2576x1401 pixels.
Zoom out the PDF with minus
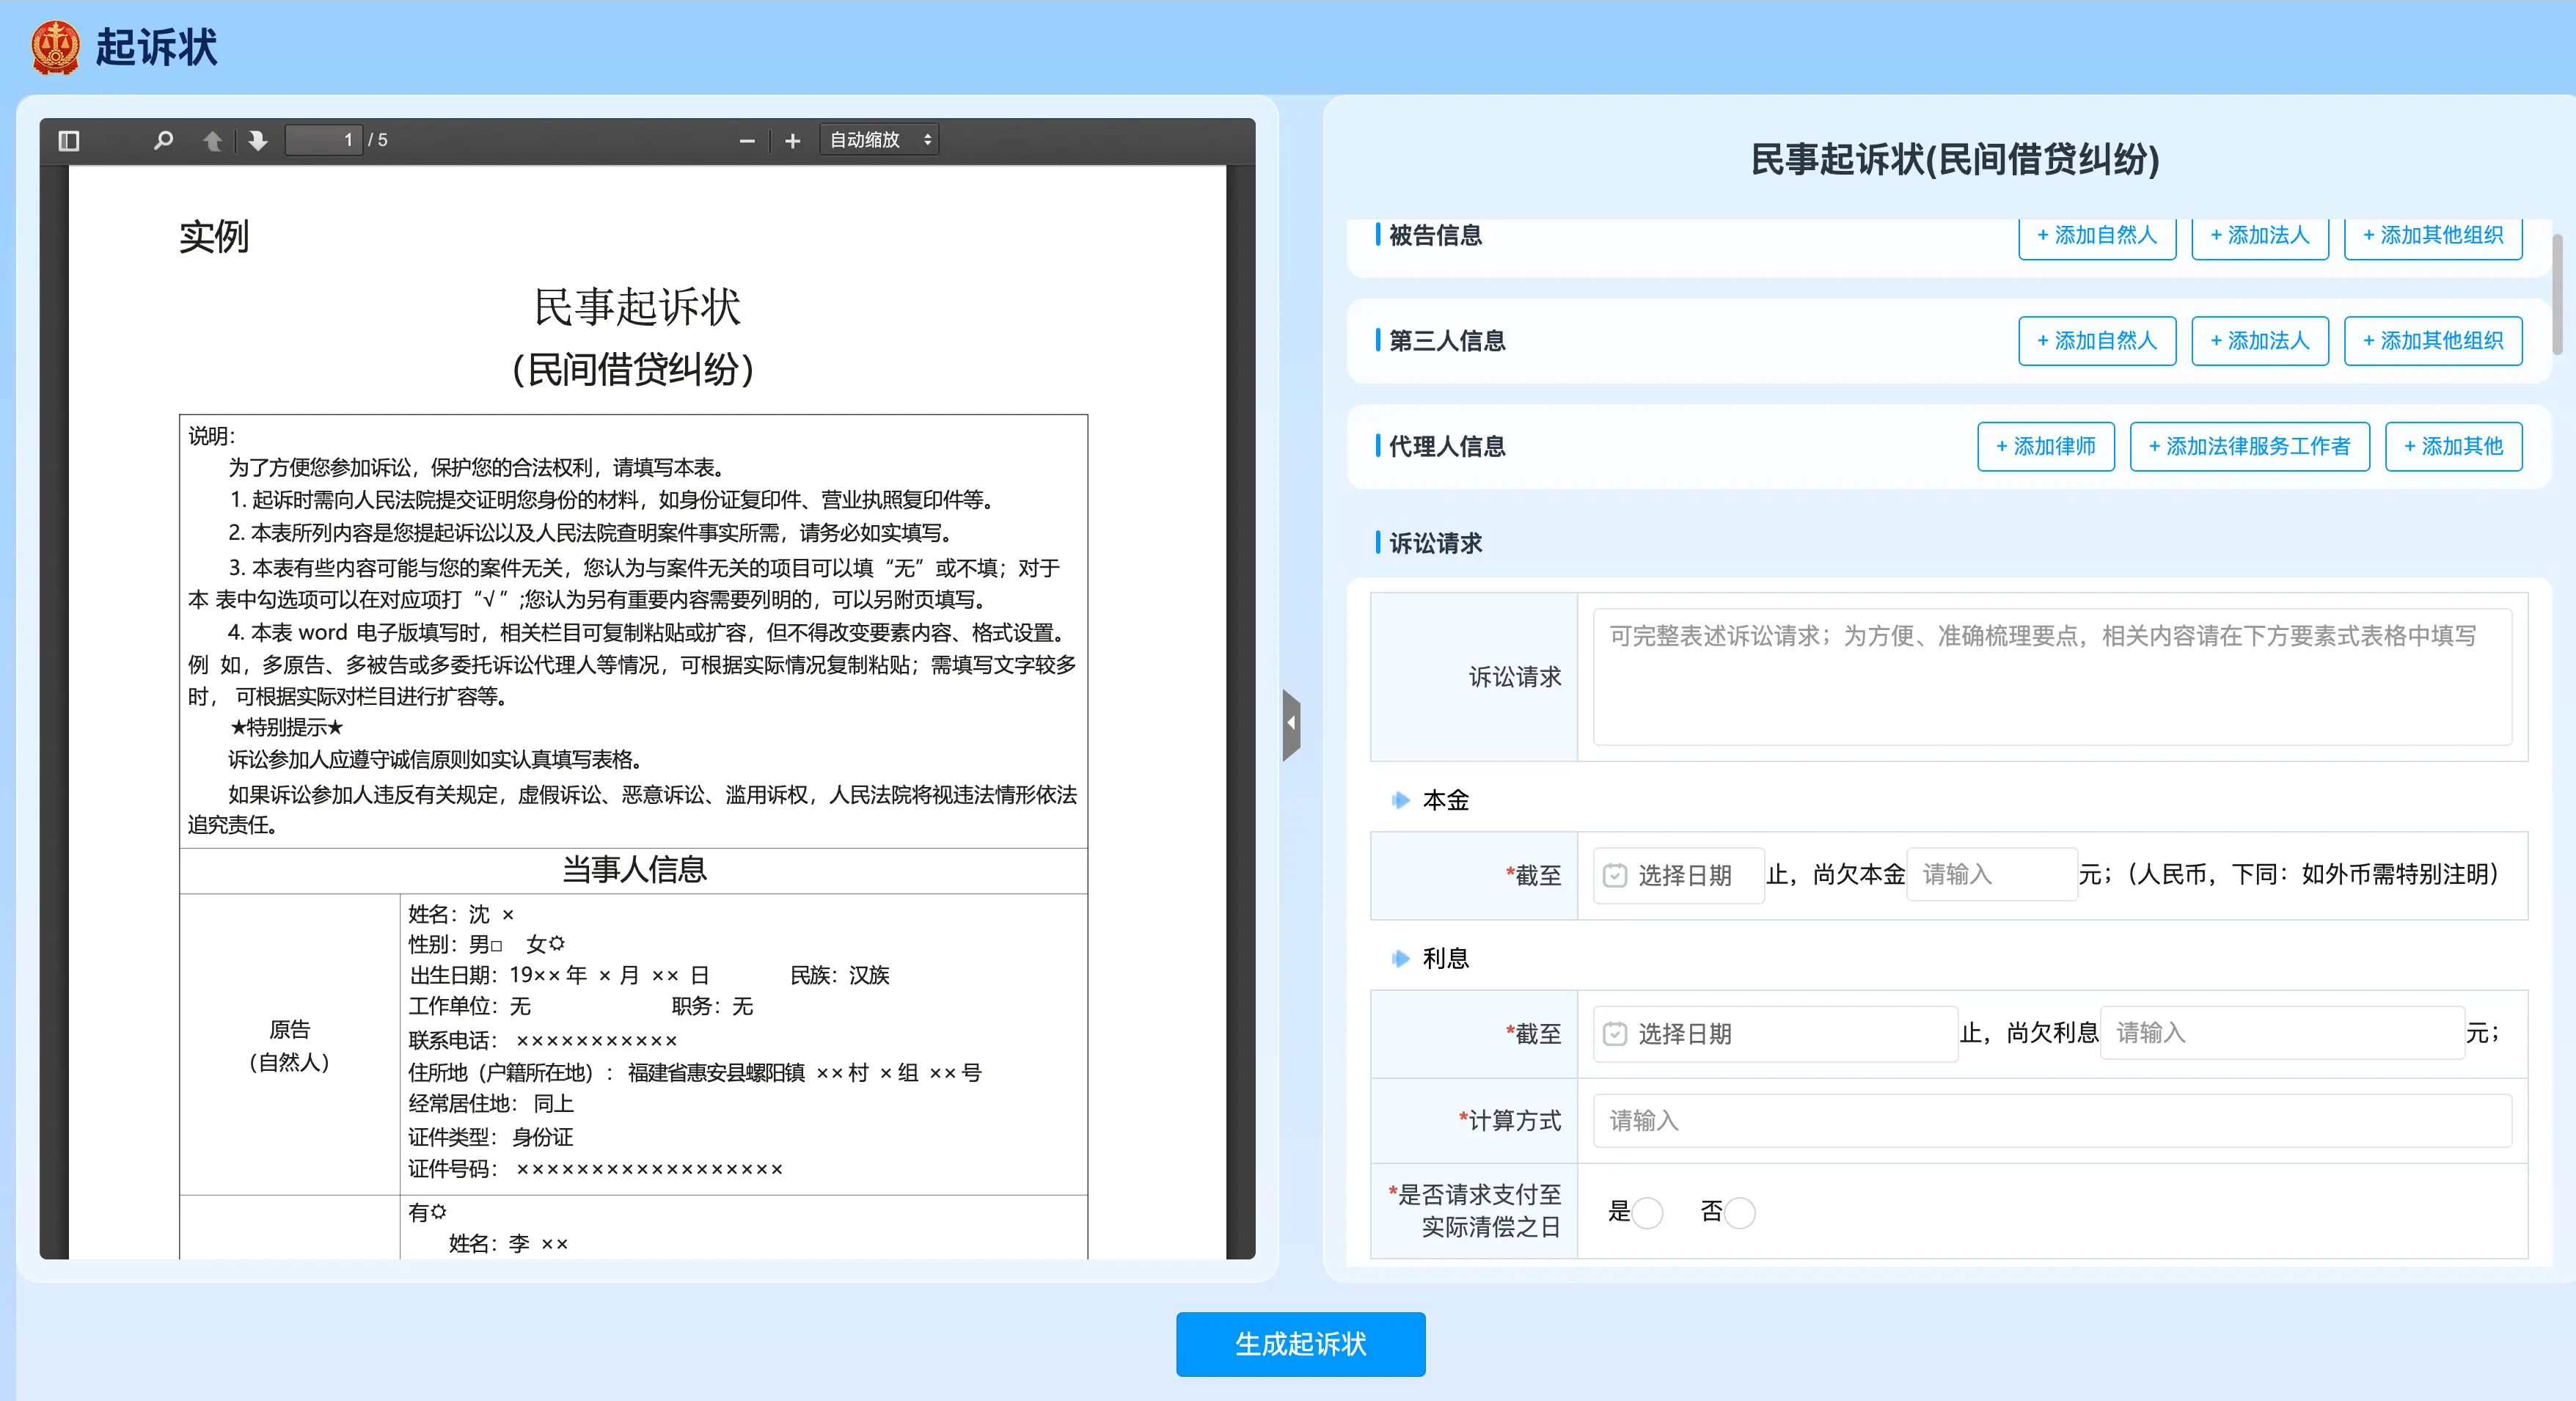coord(746,141)
